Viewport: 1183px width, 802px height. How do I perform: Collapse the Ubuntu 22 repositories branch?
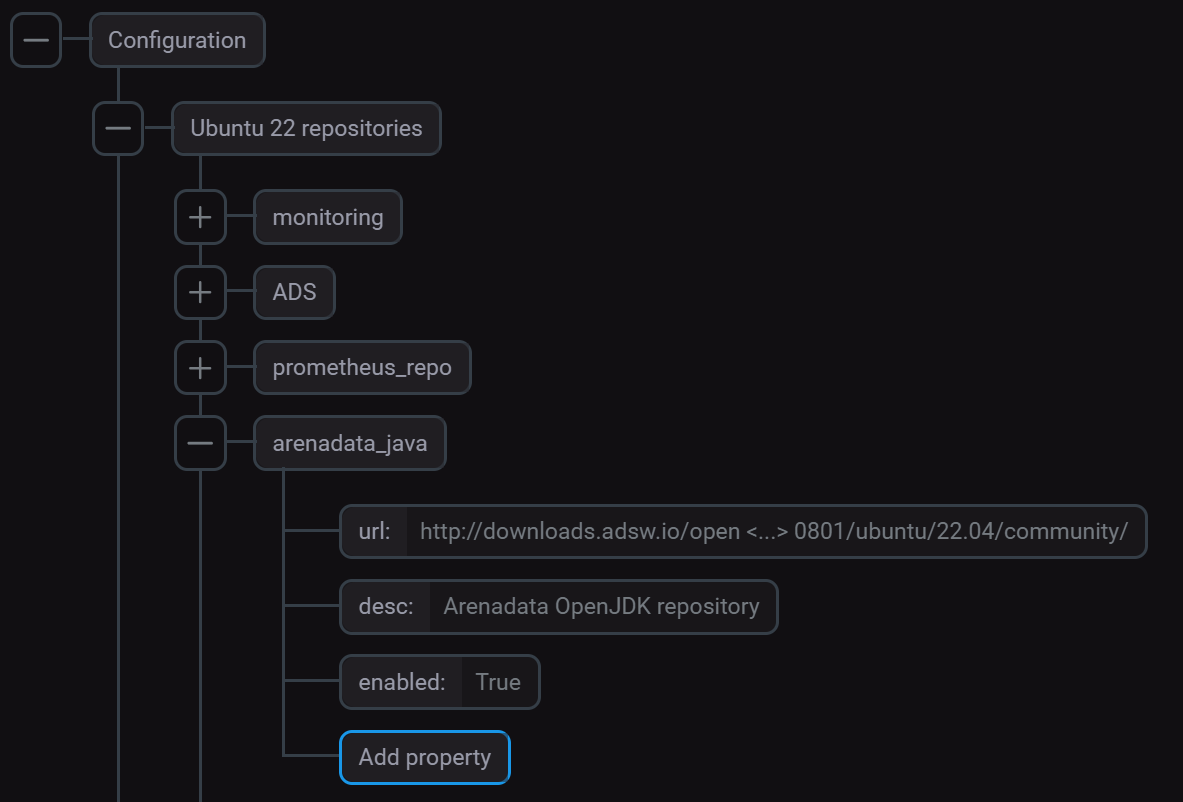[117, 128]
